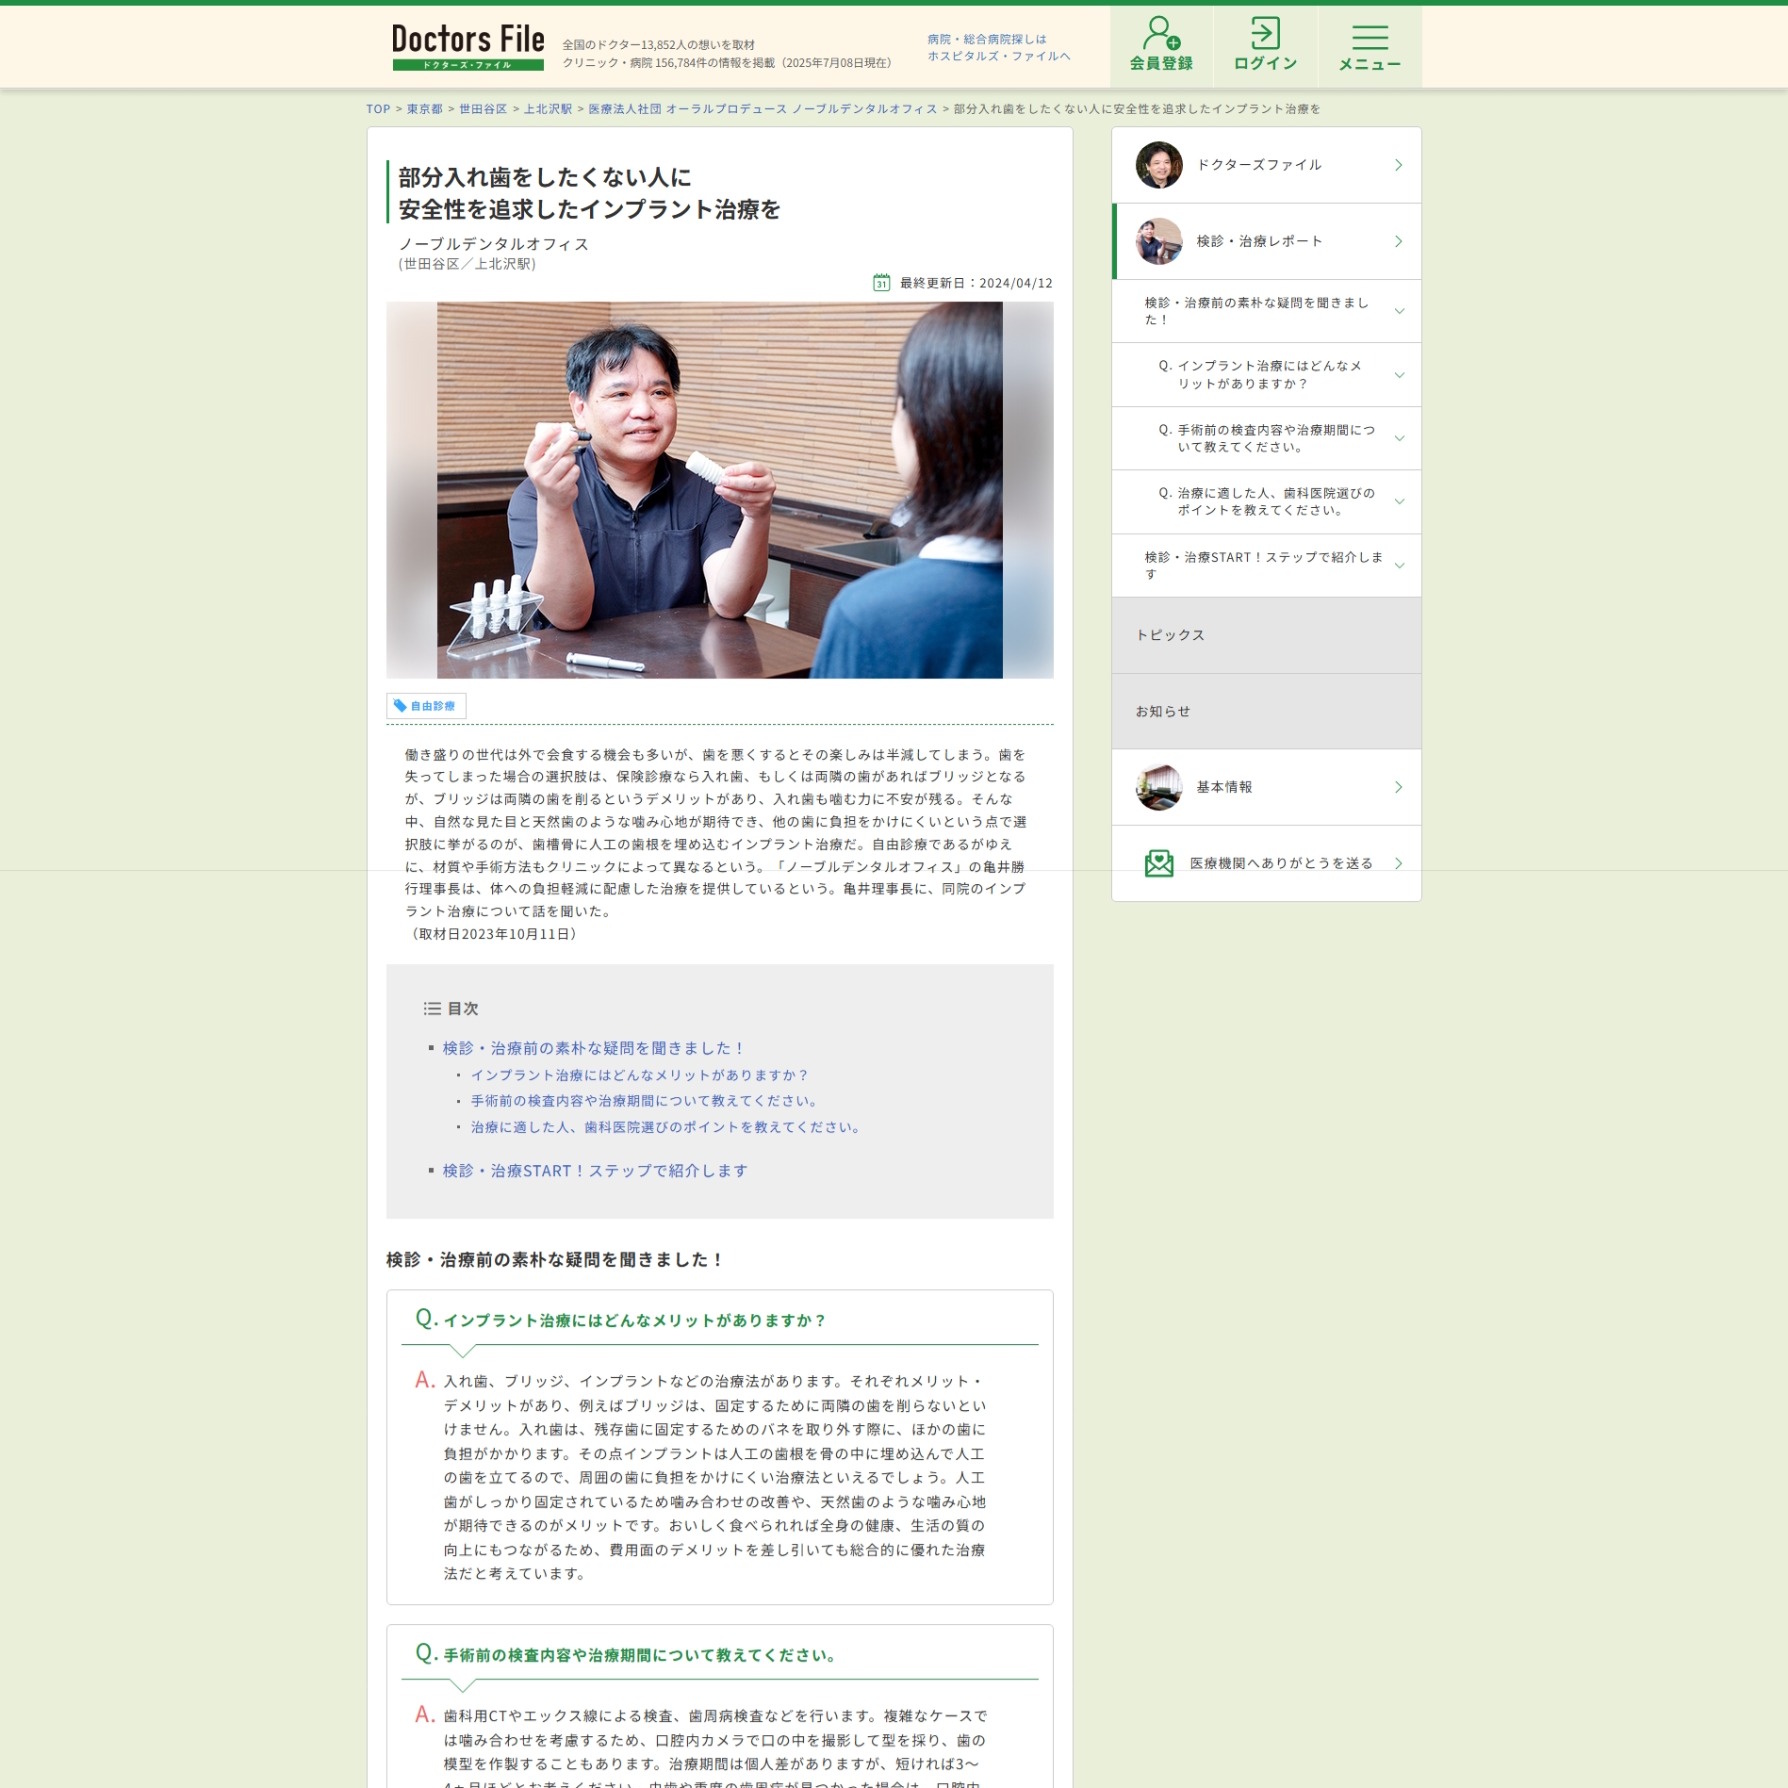Select 検診・治療レポート sidebar menu item
1788x1788 pixels.
1266,241
